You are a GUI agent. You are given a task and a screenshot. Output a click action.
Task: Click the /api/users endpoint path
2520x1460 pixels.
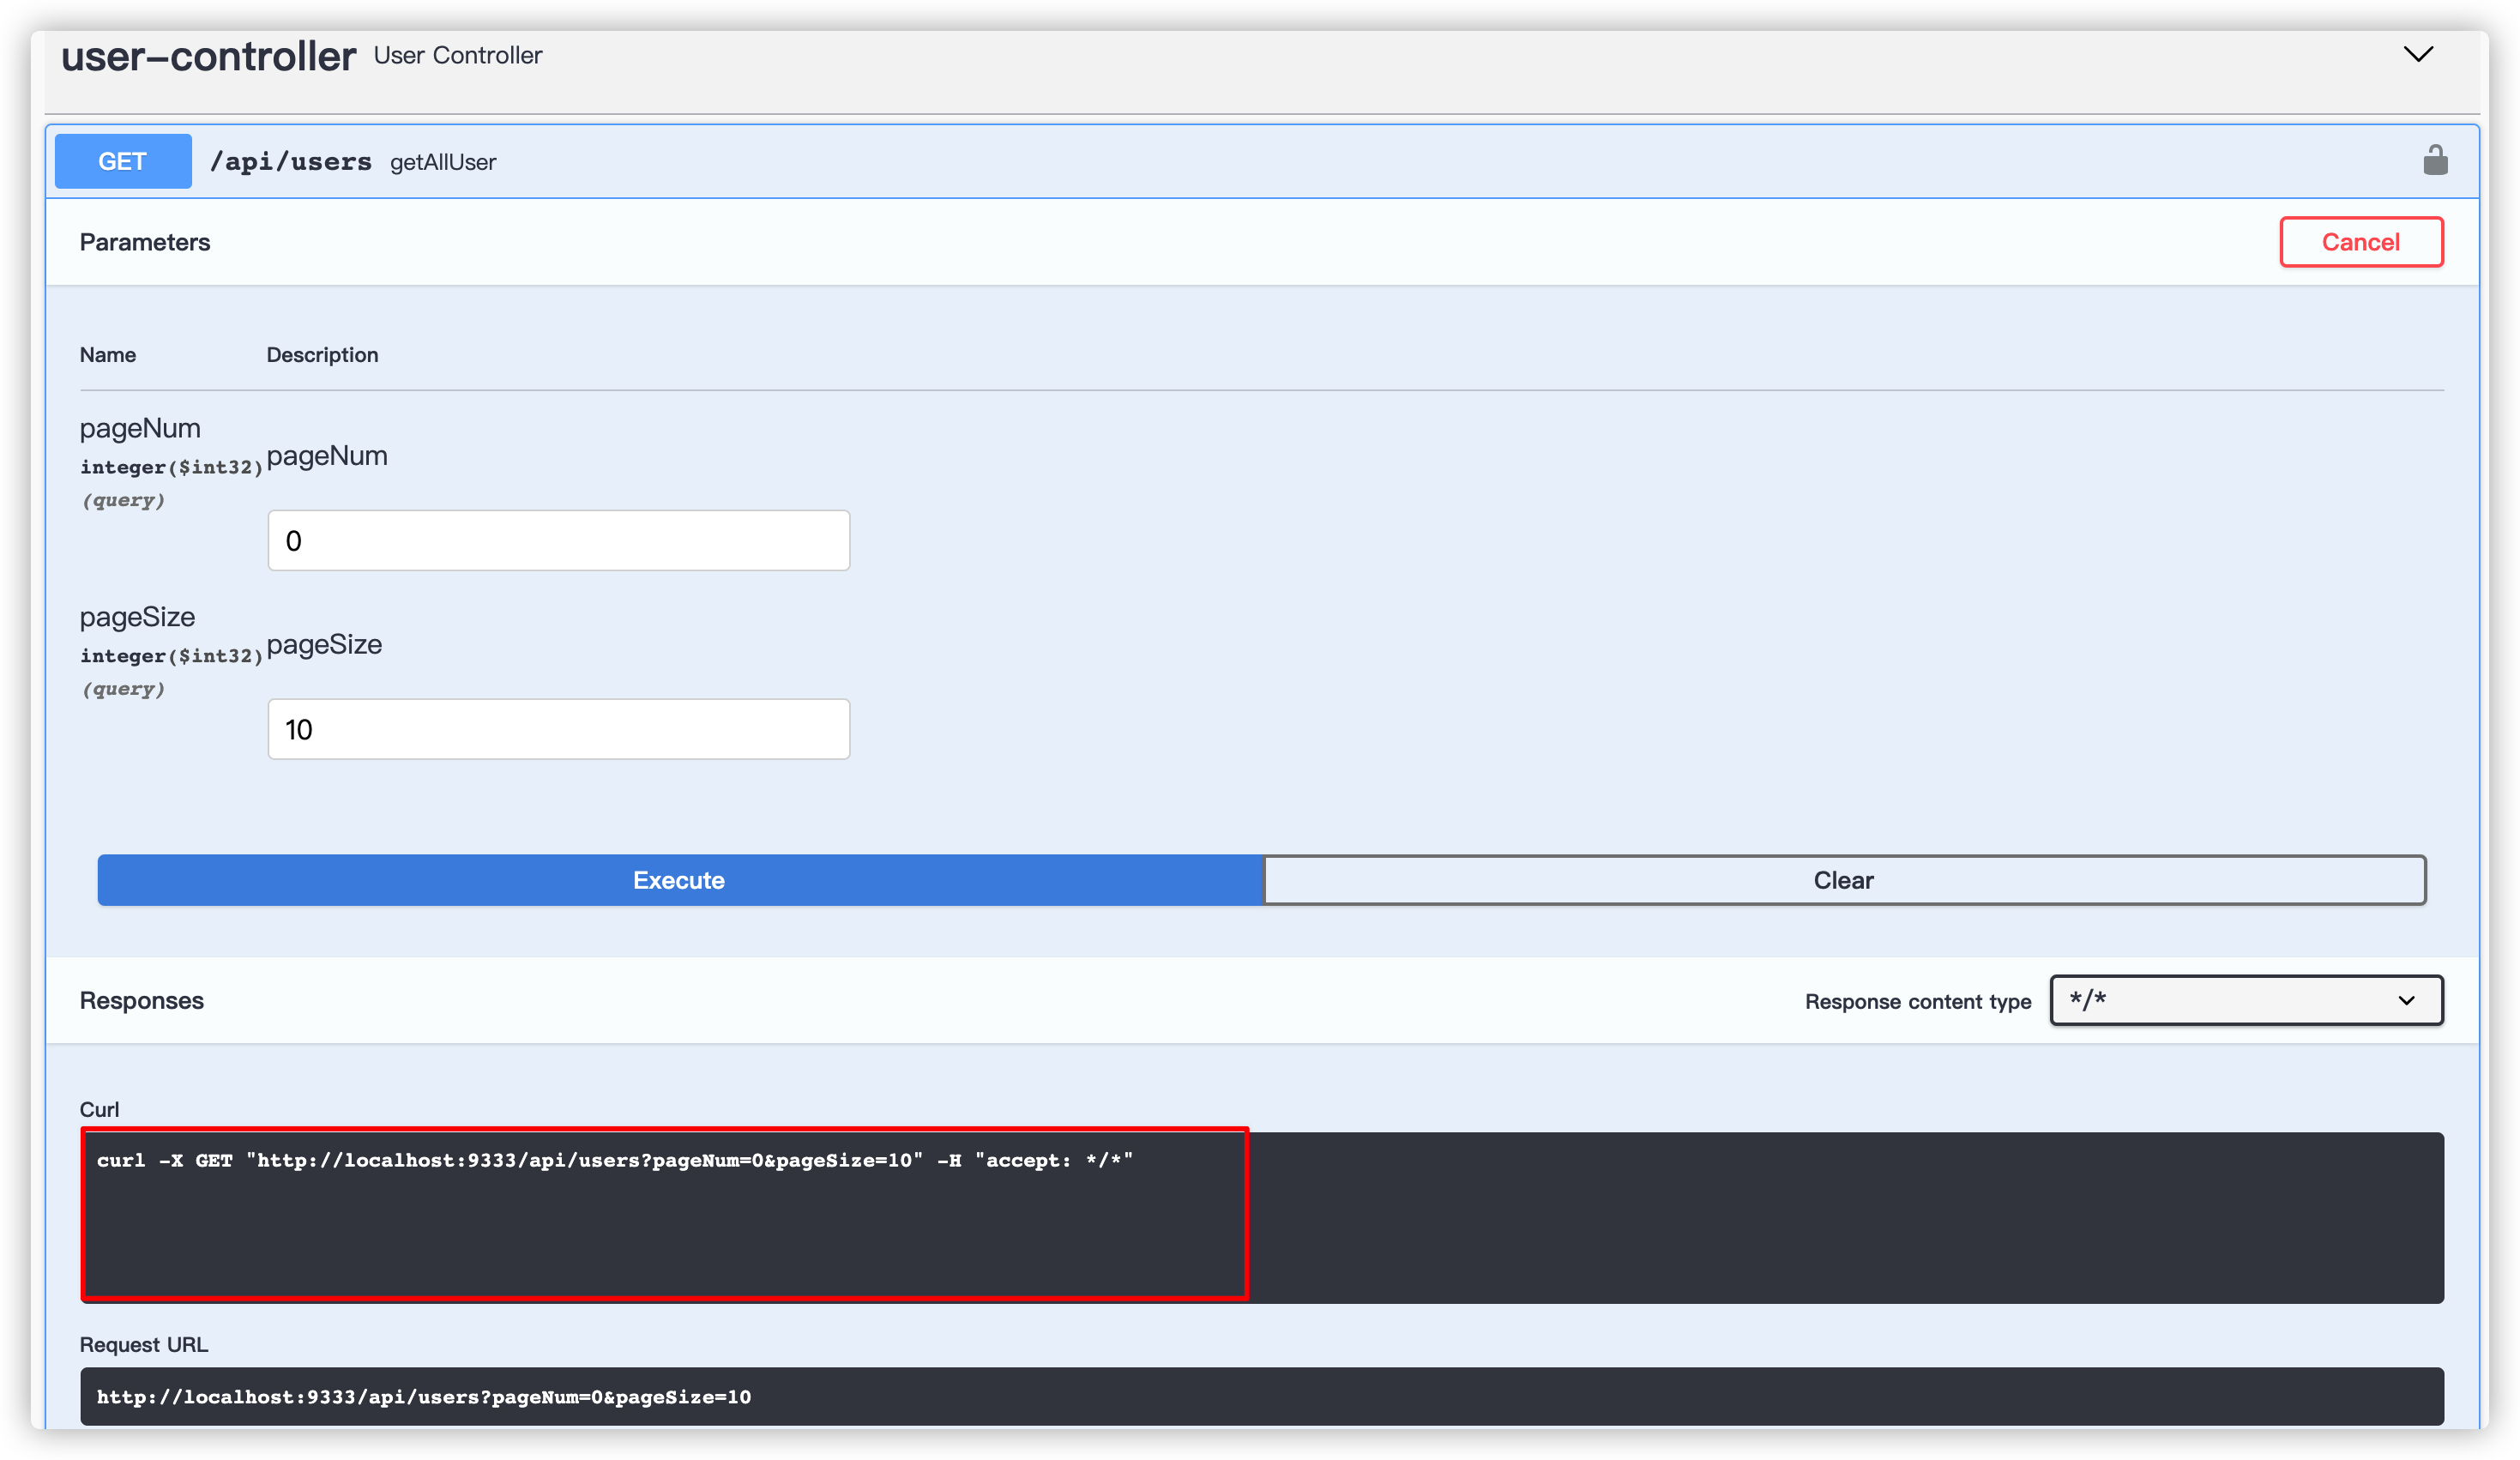tap(290, 162)
